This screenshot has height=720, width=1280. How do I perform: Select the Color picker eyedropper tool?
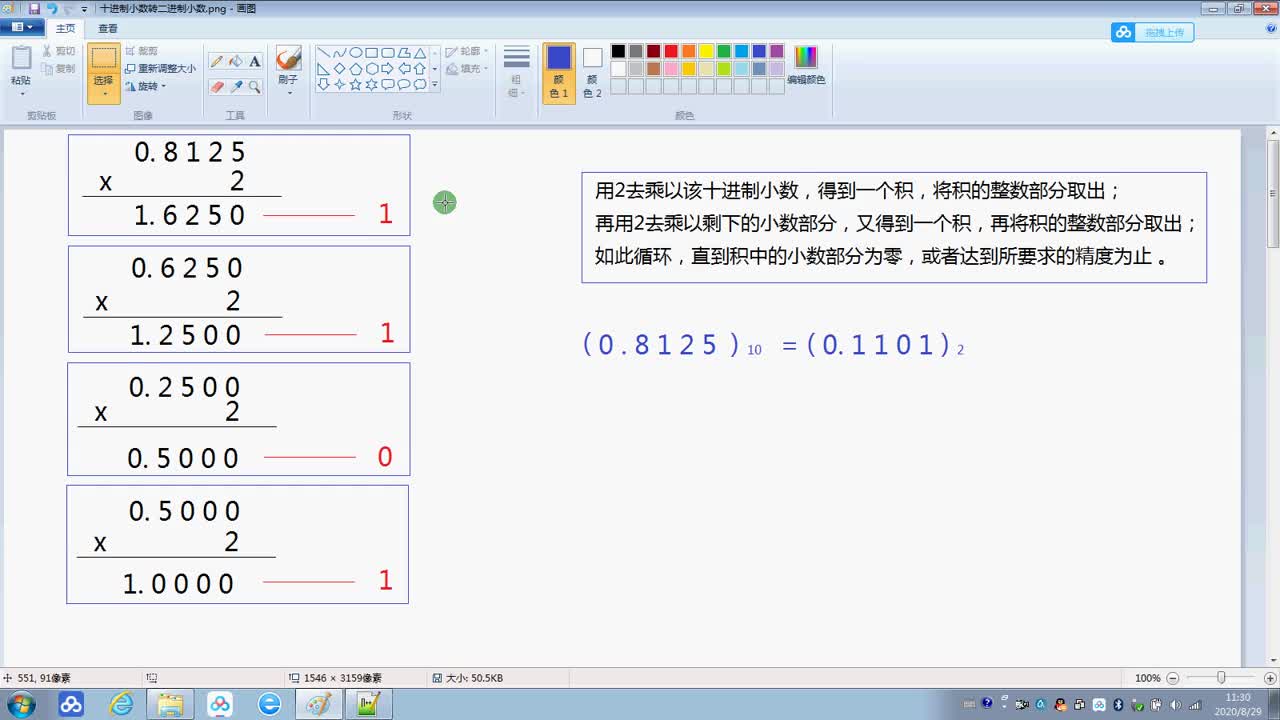click(x=236, y=87)
